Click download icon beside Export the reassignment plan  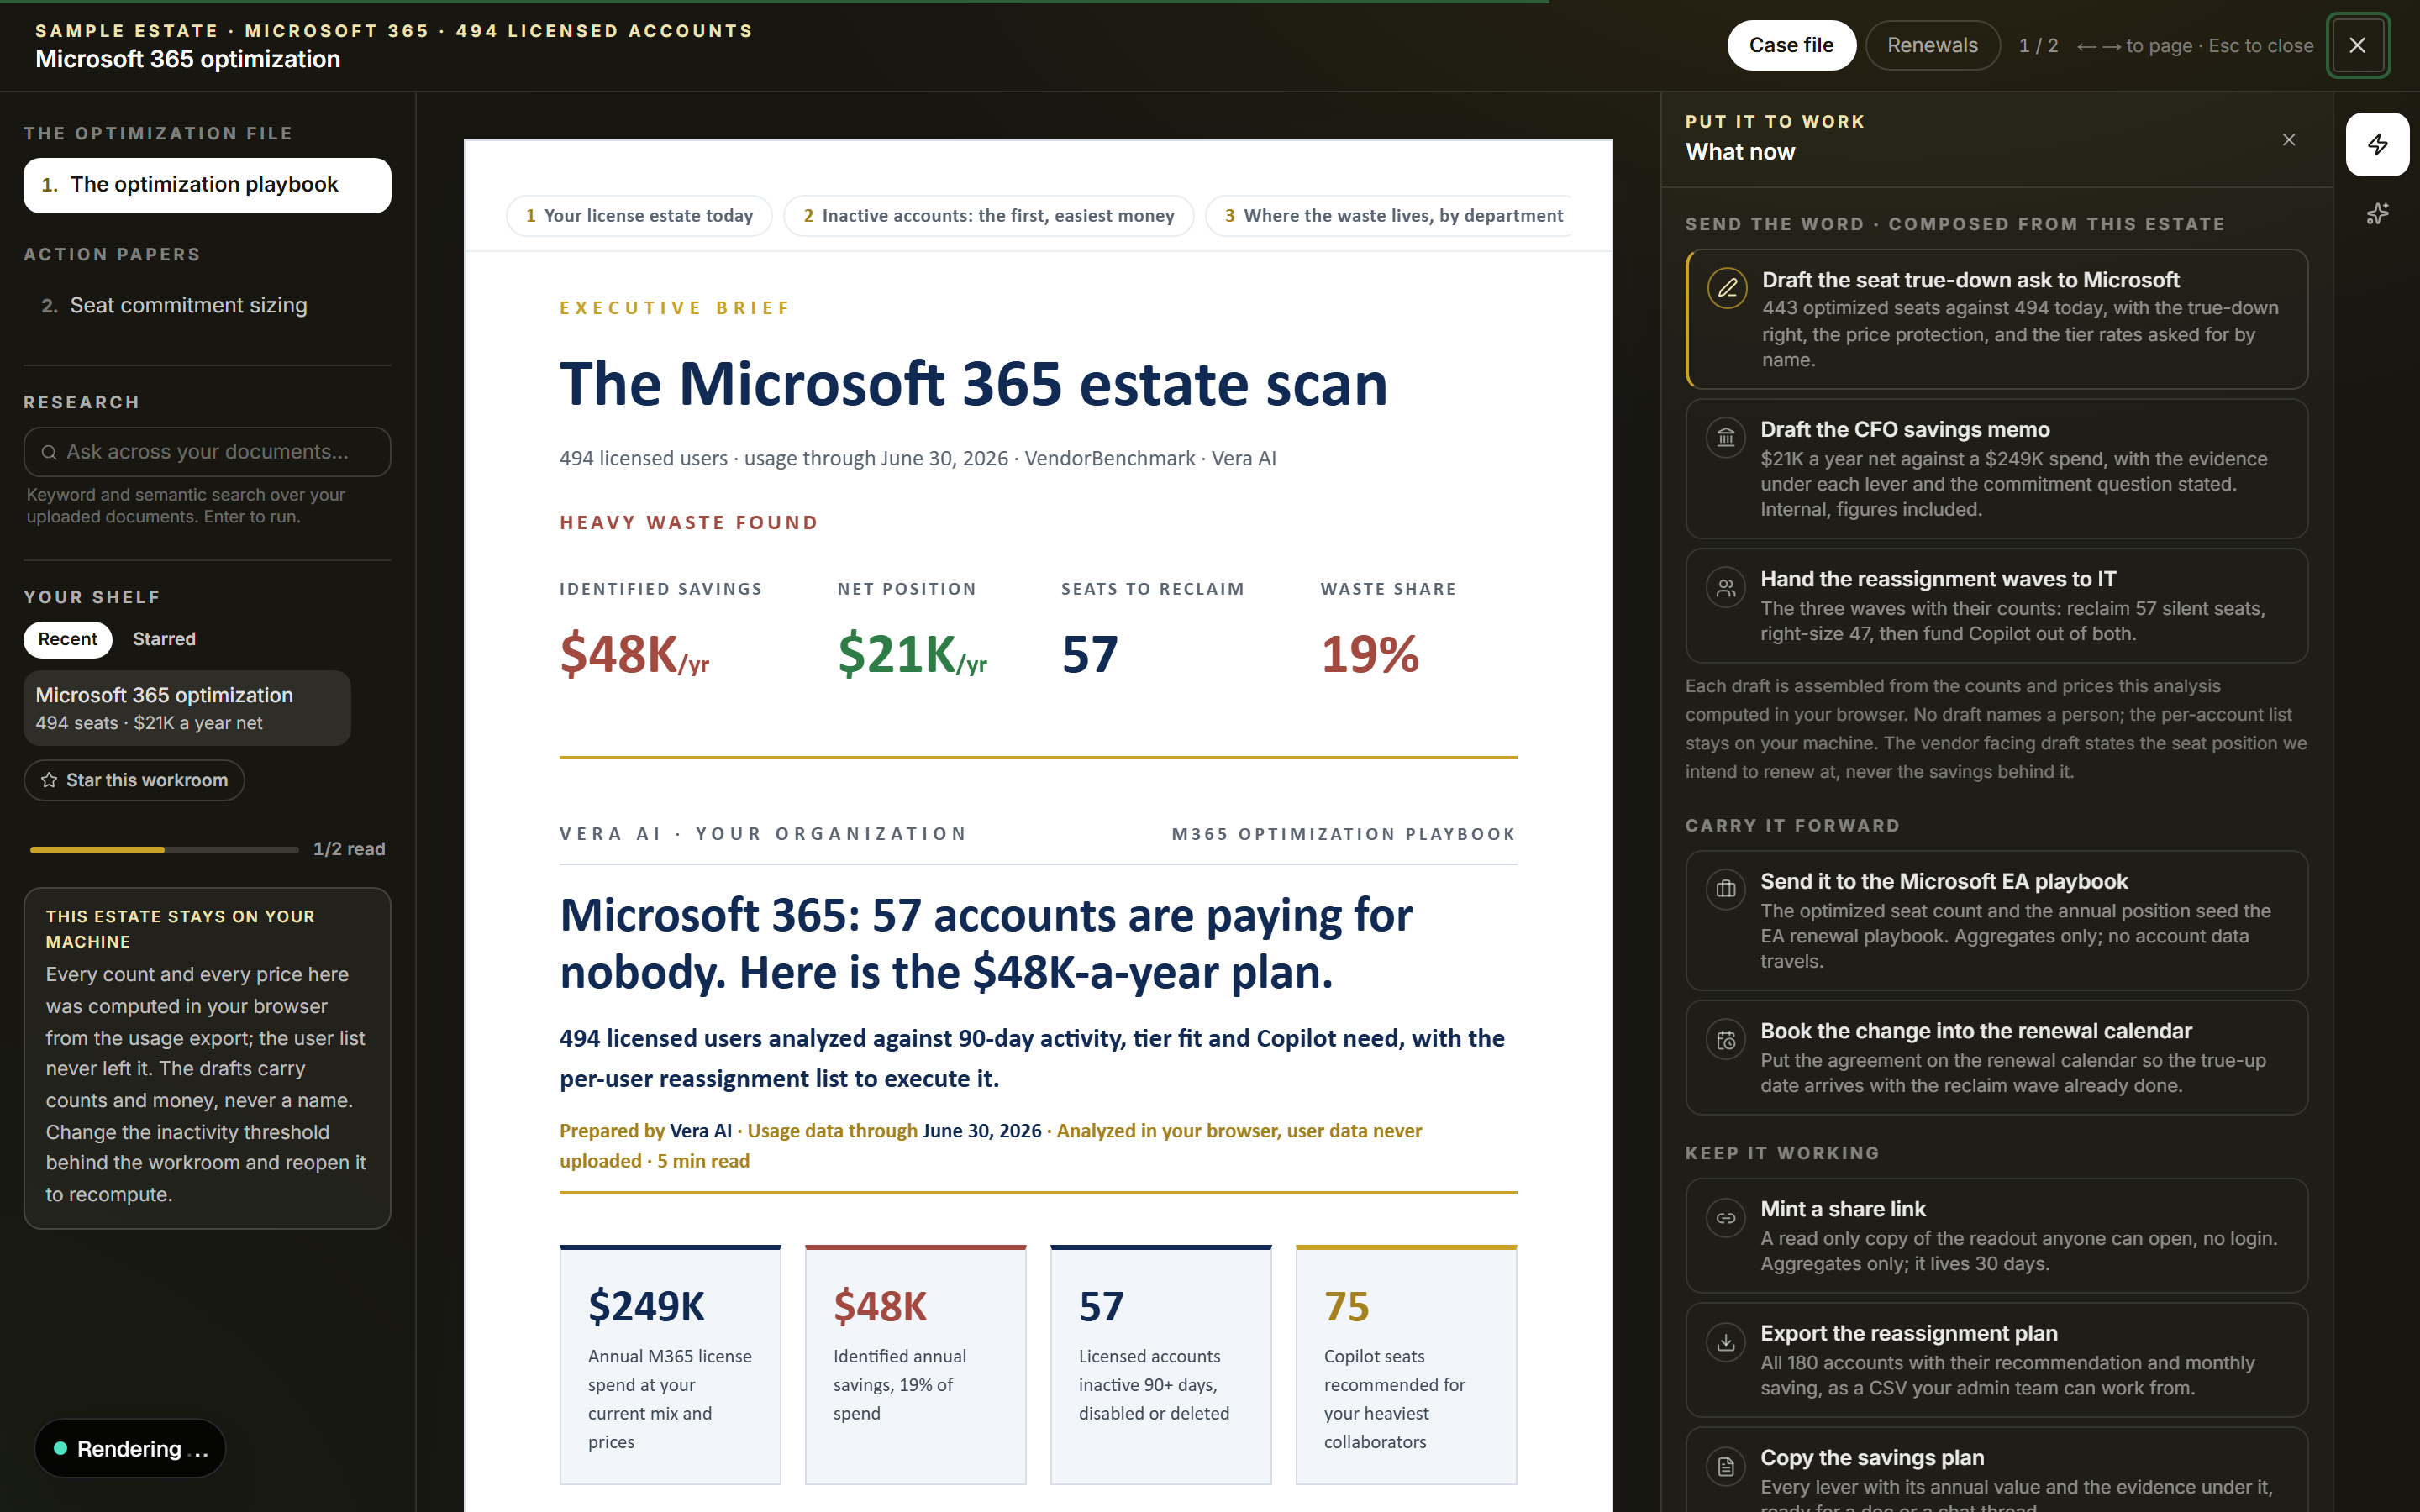pos(1726,1342)
